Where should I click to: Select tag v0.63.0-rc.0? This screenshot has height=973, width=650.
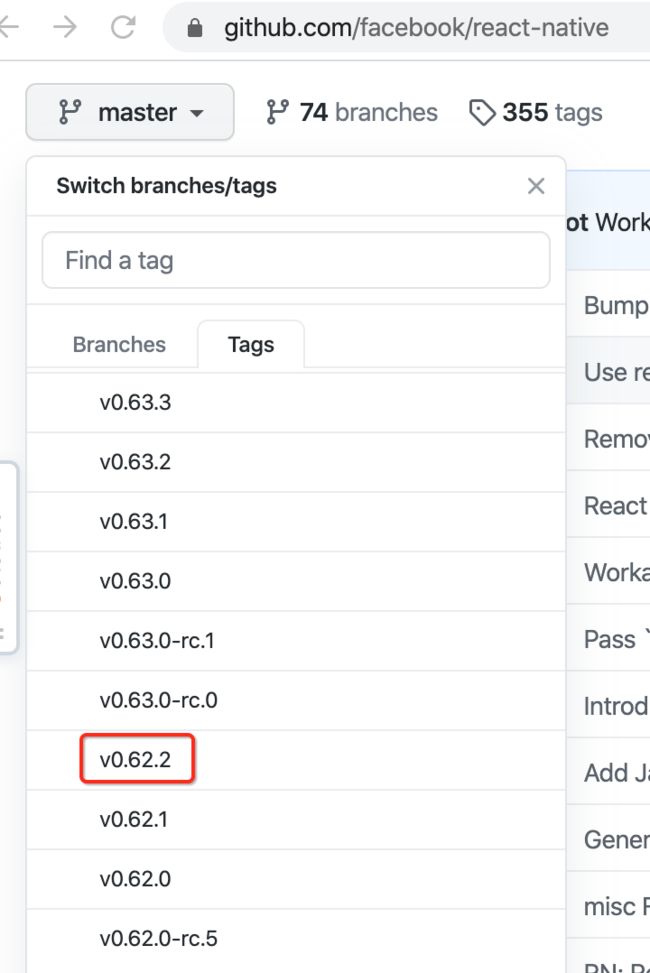[x=296, y=700]
